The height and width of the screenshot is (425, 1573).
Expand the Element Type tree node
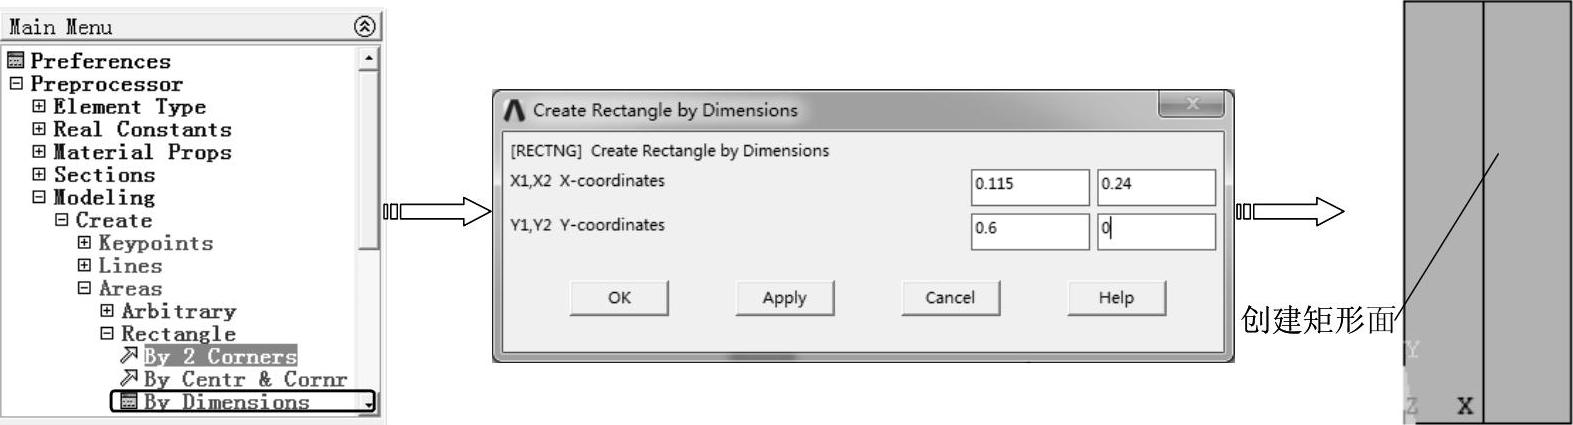point(39,106)
